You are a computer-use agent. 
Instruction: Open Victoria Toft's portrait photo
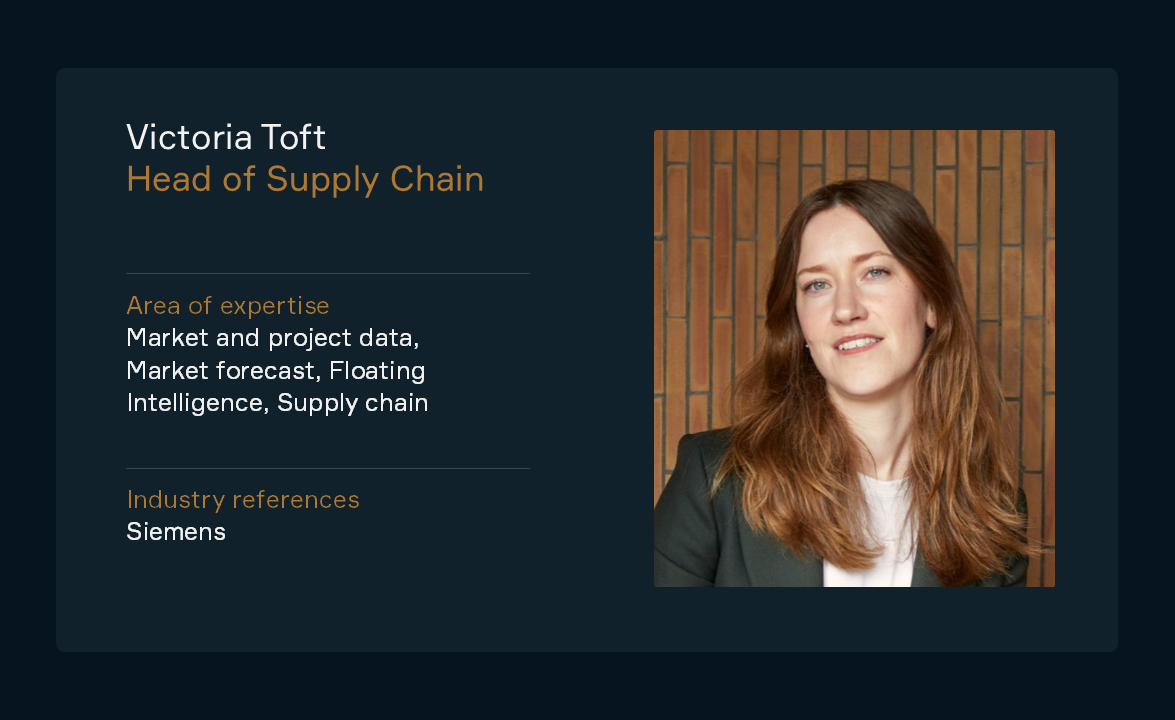(x=854, y=358)
